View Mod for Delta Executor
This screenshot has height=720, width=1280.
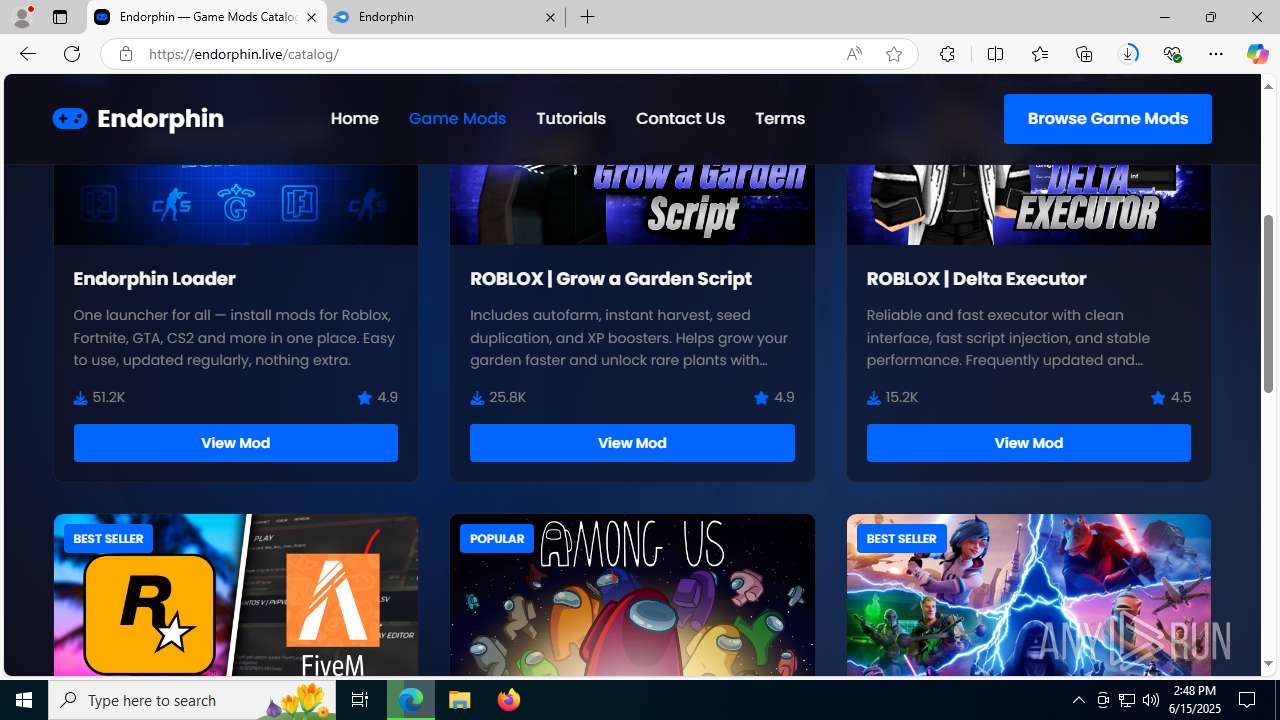click(1028, 443)
